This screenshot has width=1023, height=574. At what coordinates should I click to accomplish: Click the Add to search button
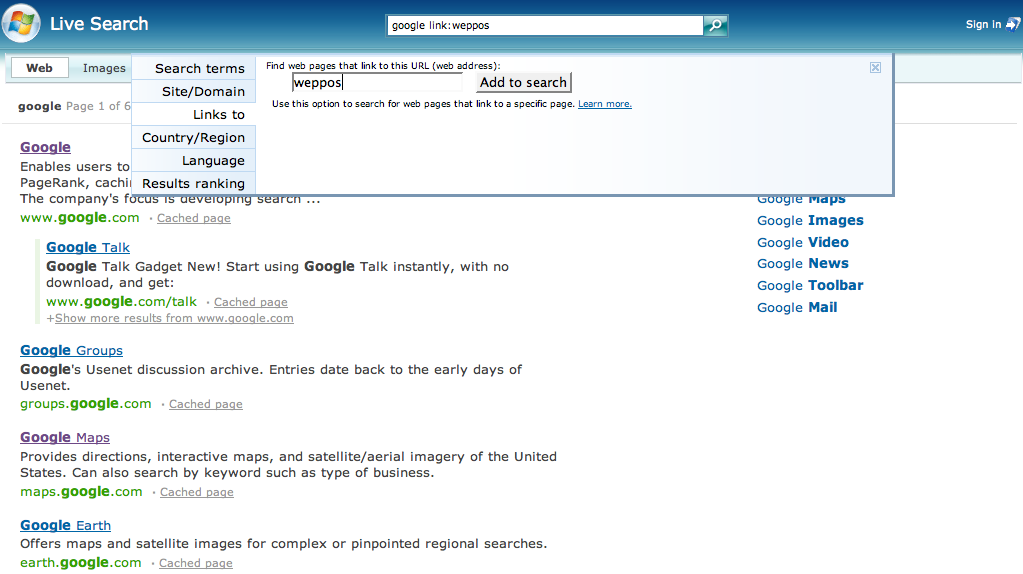[x=523, y=82]
